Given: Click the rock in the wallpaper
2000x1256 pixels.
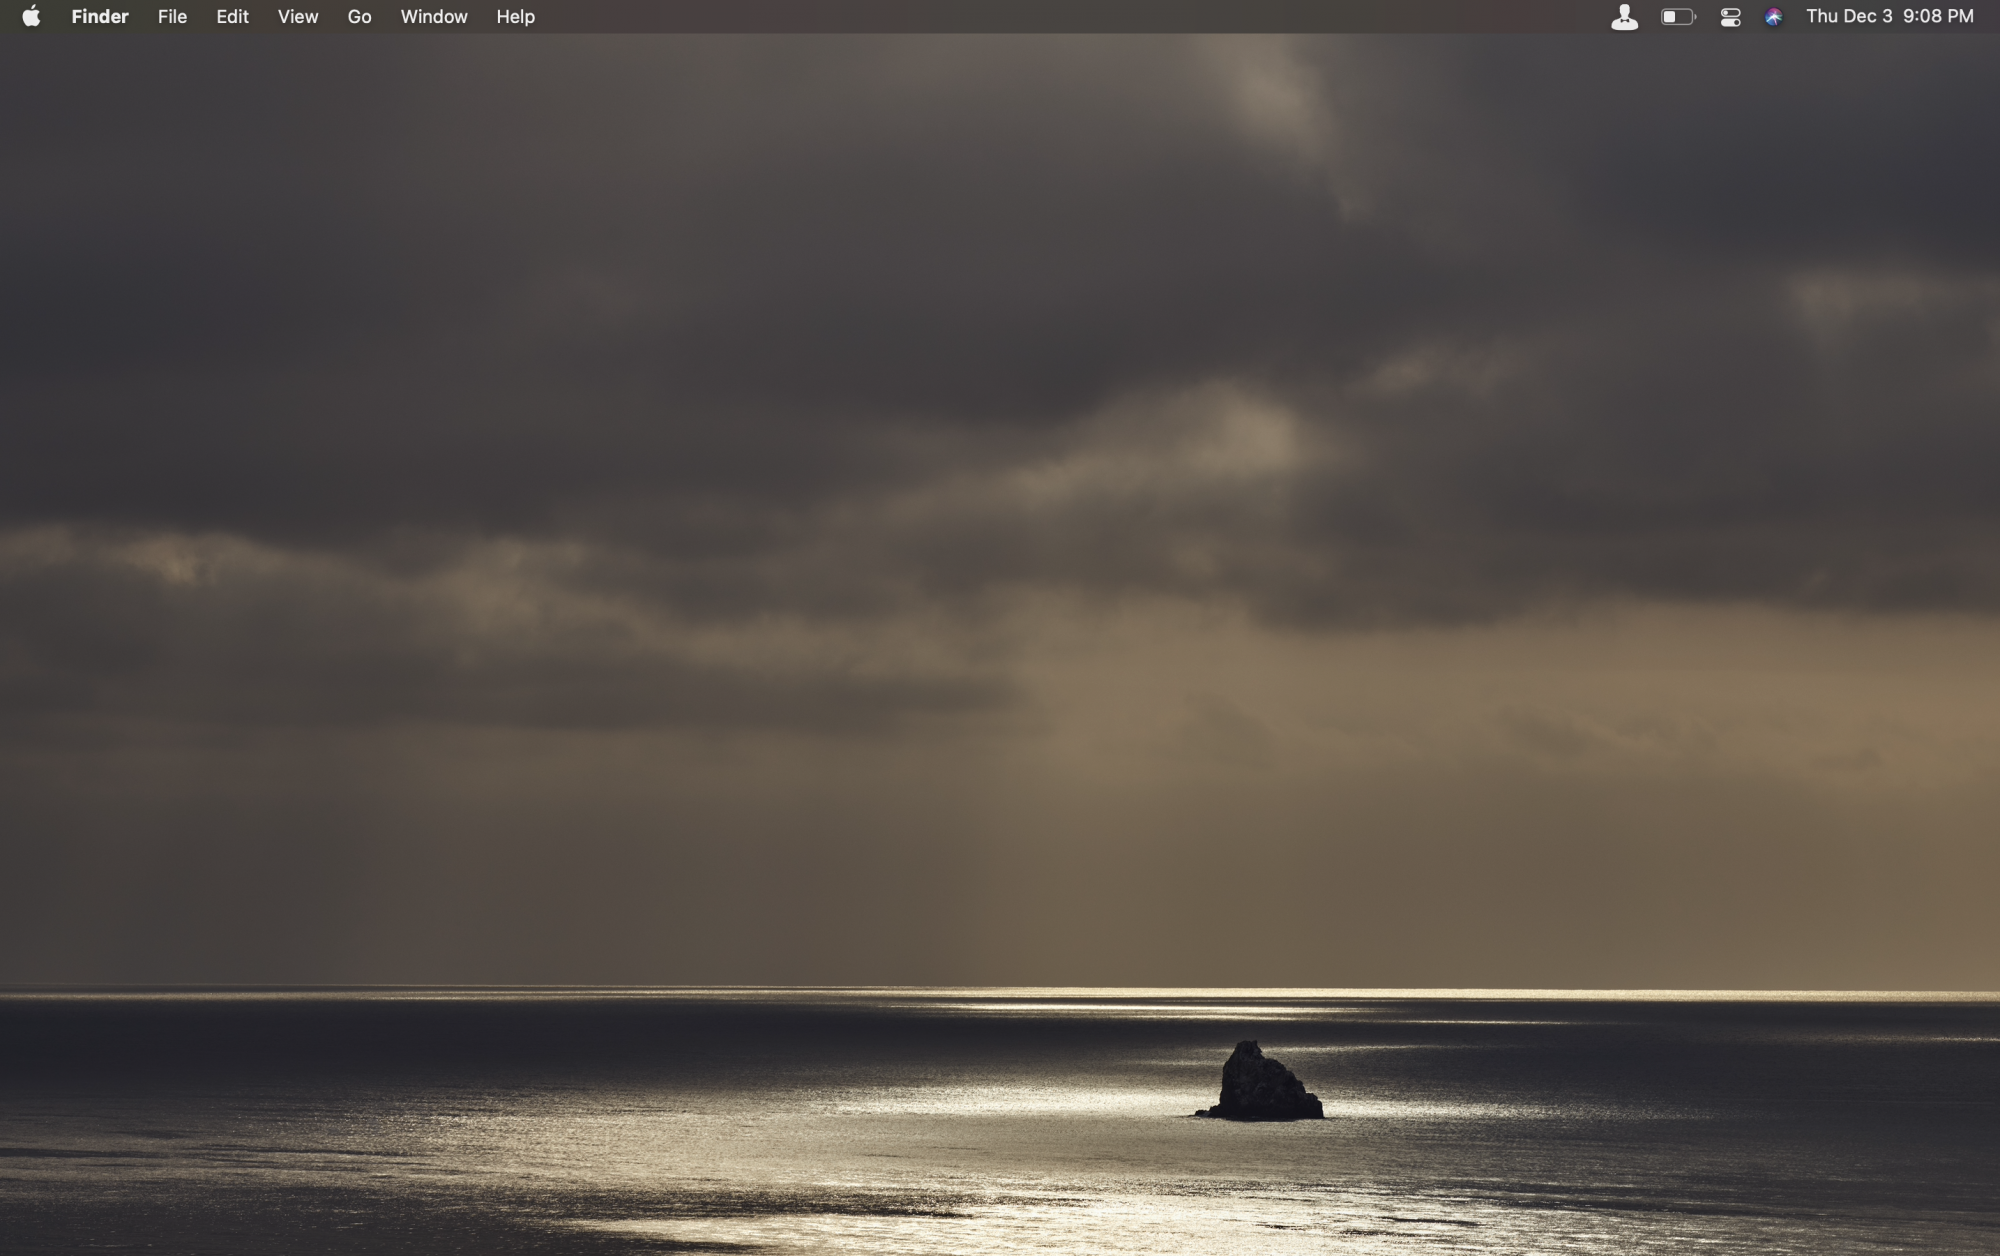Looking at the screenshot, I should tap(1262, 1085).
